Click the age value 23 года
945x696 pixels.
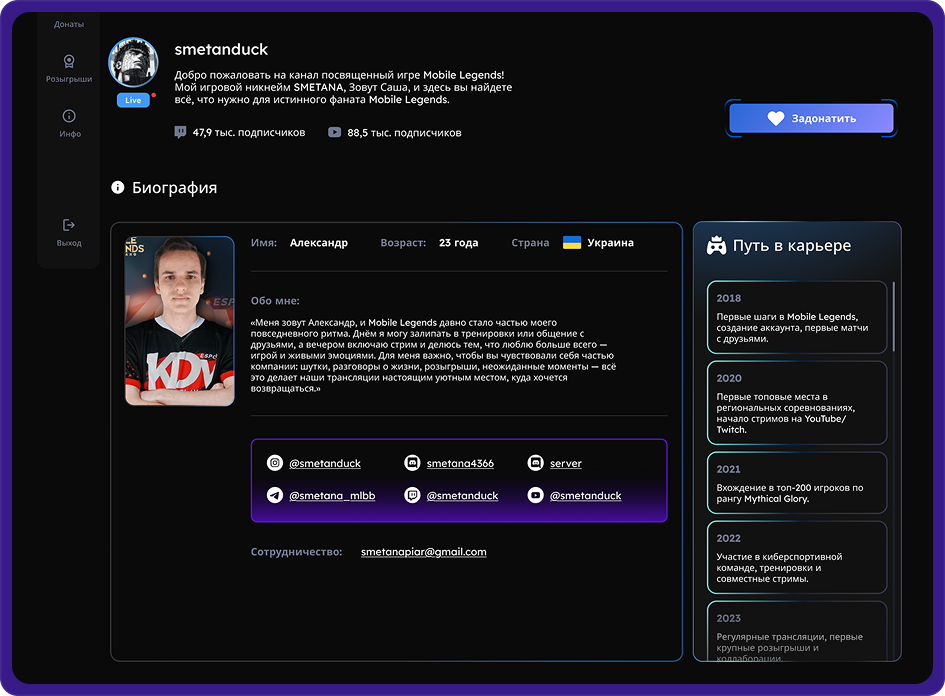tap(459, 242)
